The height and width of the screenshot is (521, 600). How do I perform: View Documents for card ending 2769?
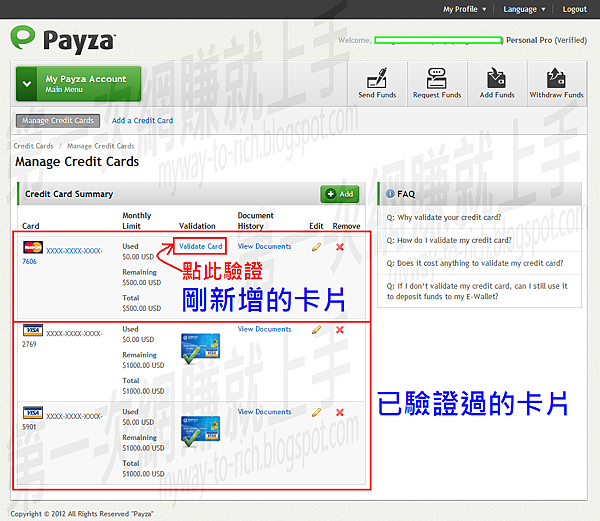(264, 329)
